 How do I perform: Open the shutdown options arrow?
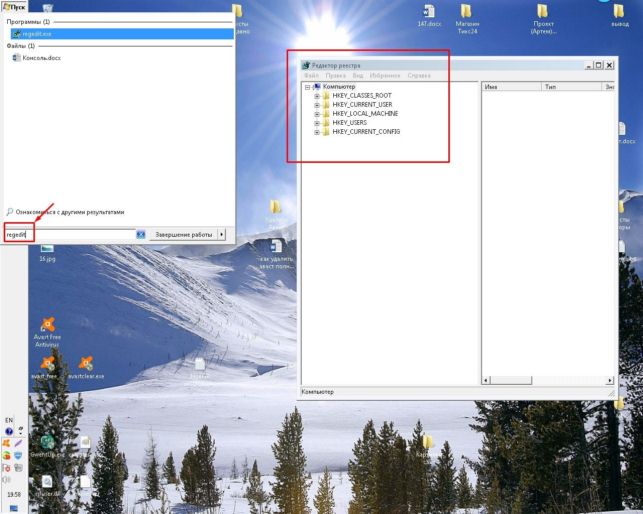(221, 235)
